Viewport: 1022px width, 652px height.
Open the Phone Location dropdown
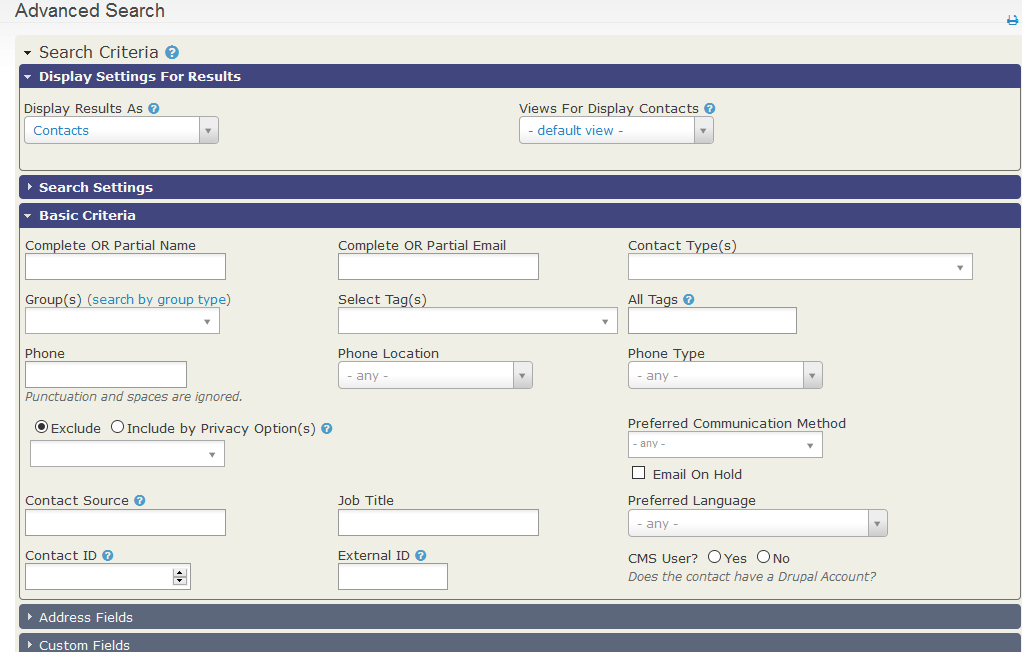[522, 374]
